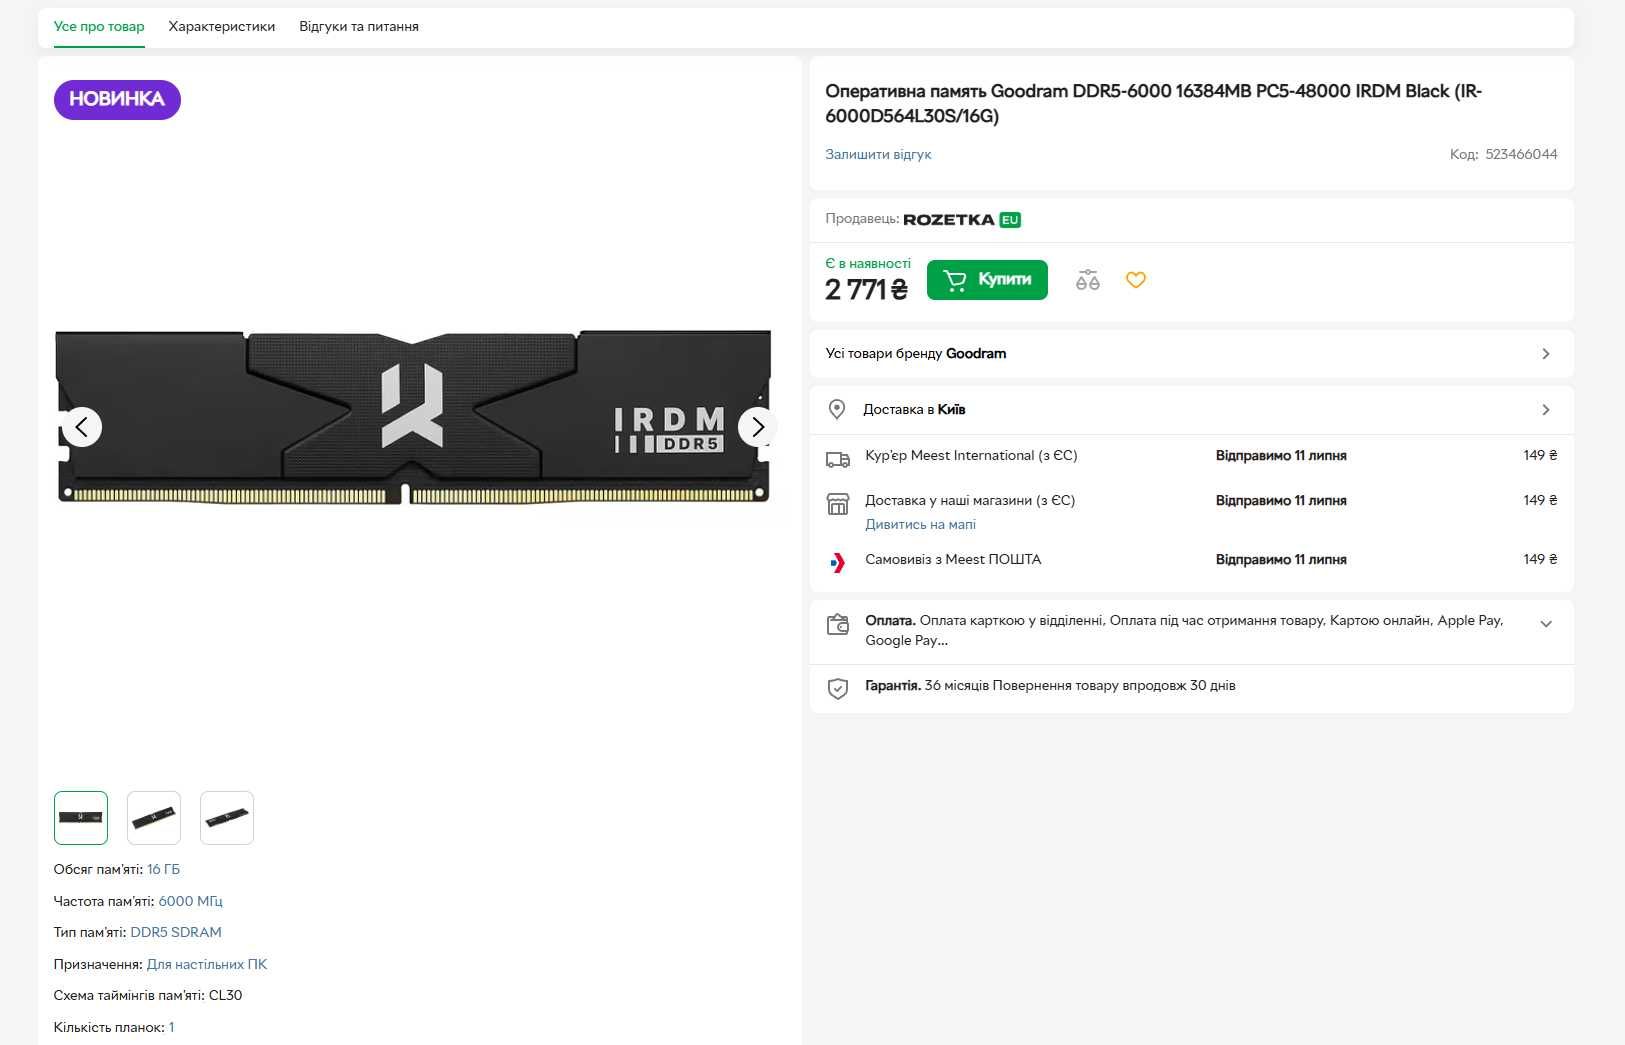Click the price 2 771 ₴

pos(866,290)
